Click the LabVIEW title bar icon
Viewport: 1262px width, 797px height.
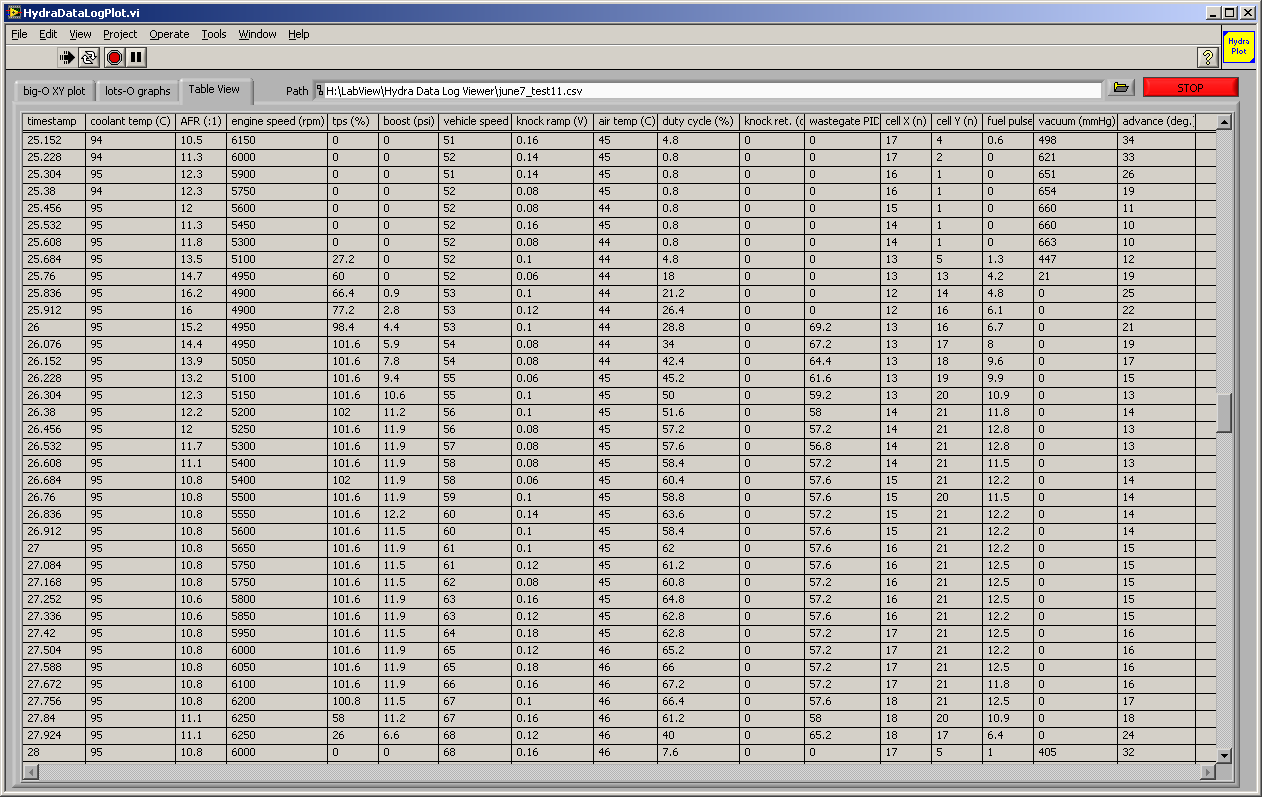tap(14, 12)
